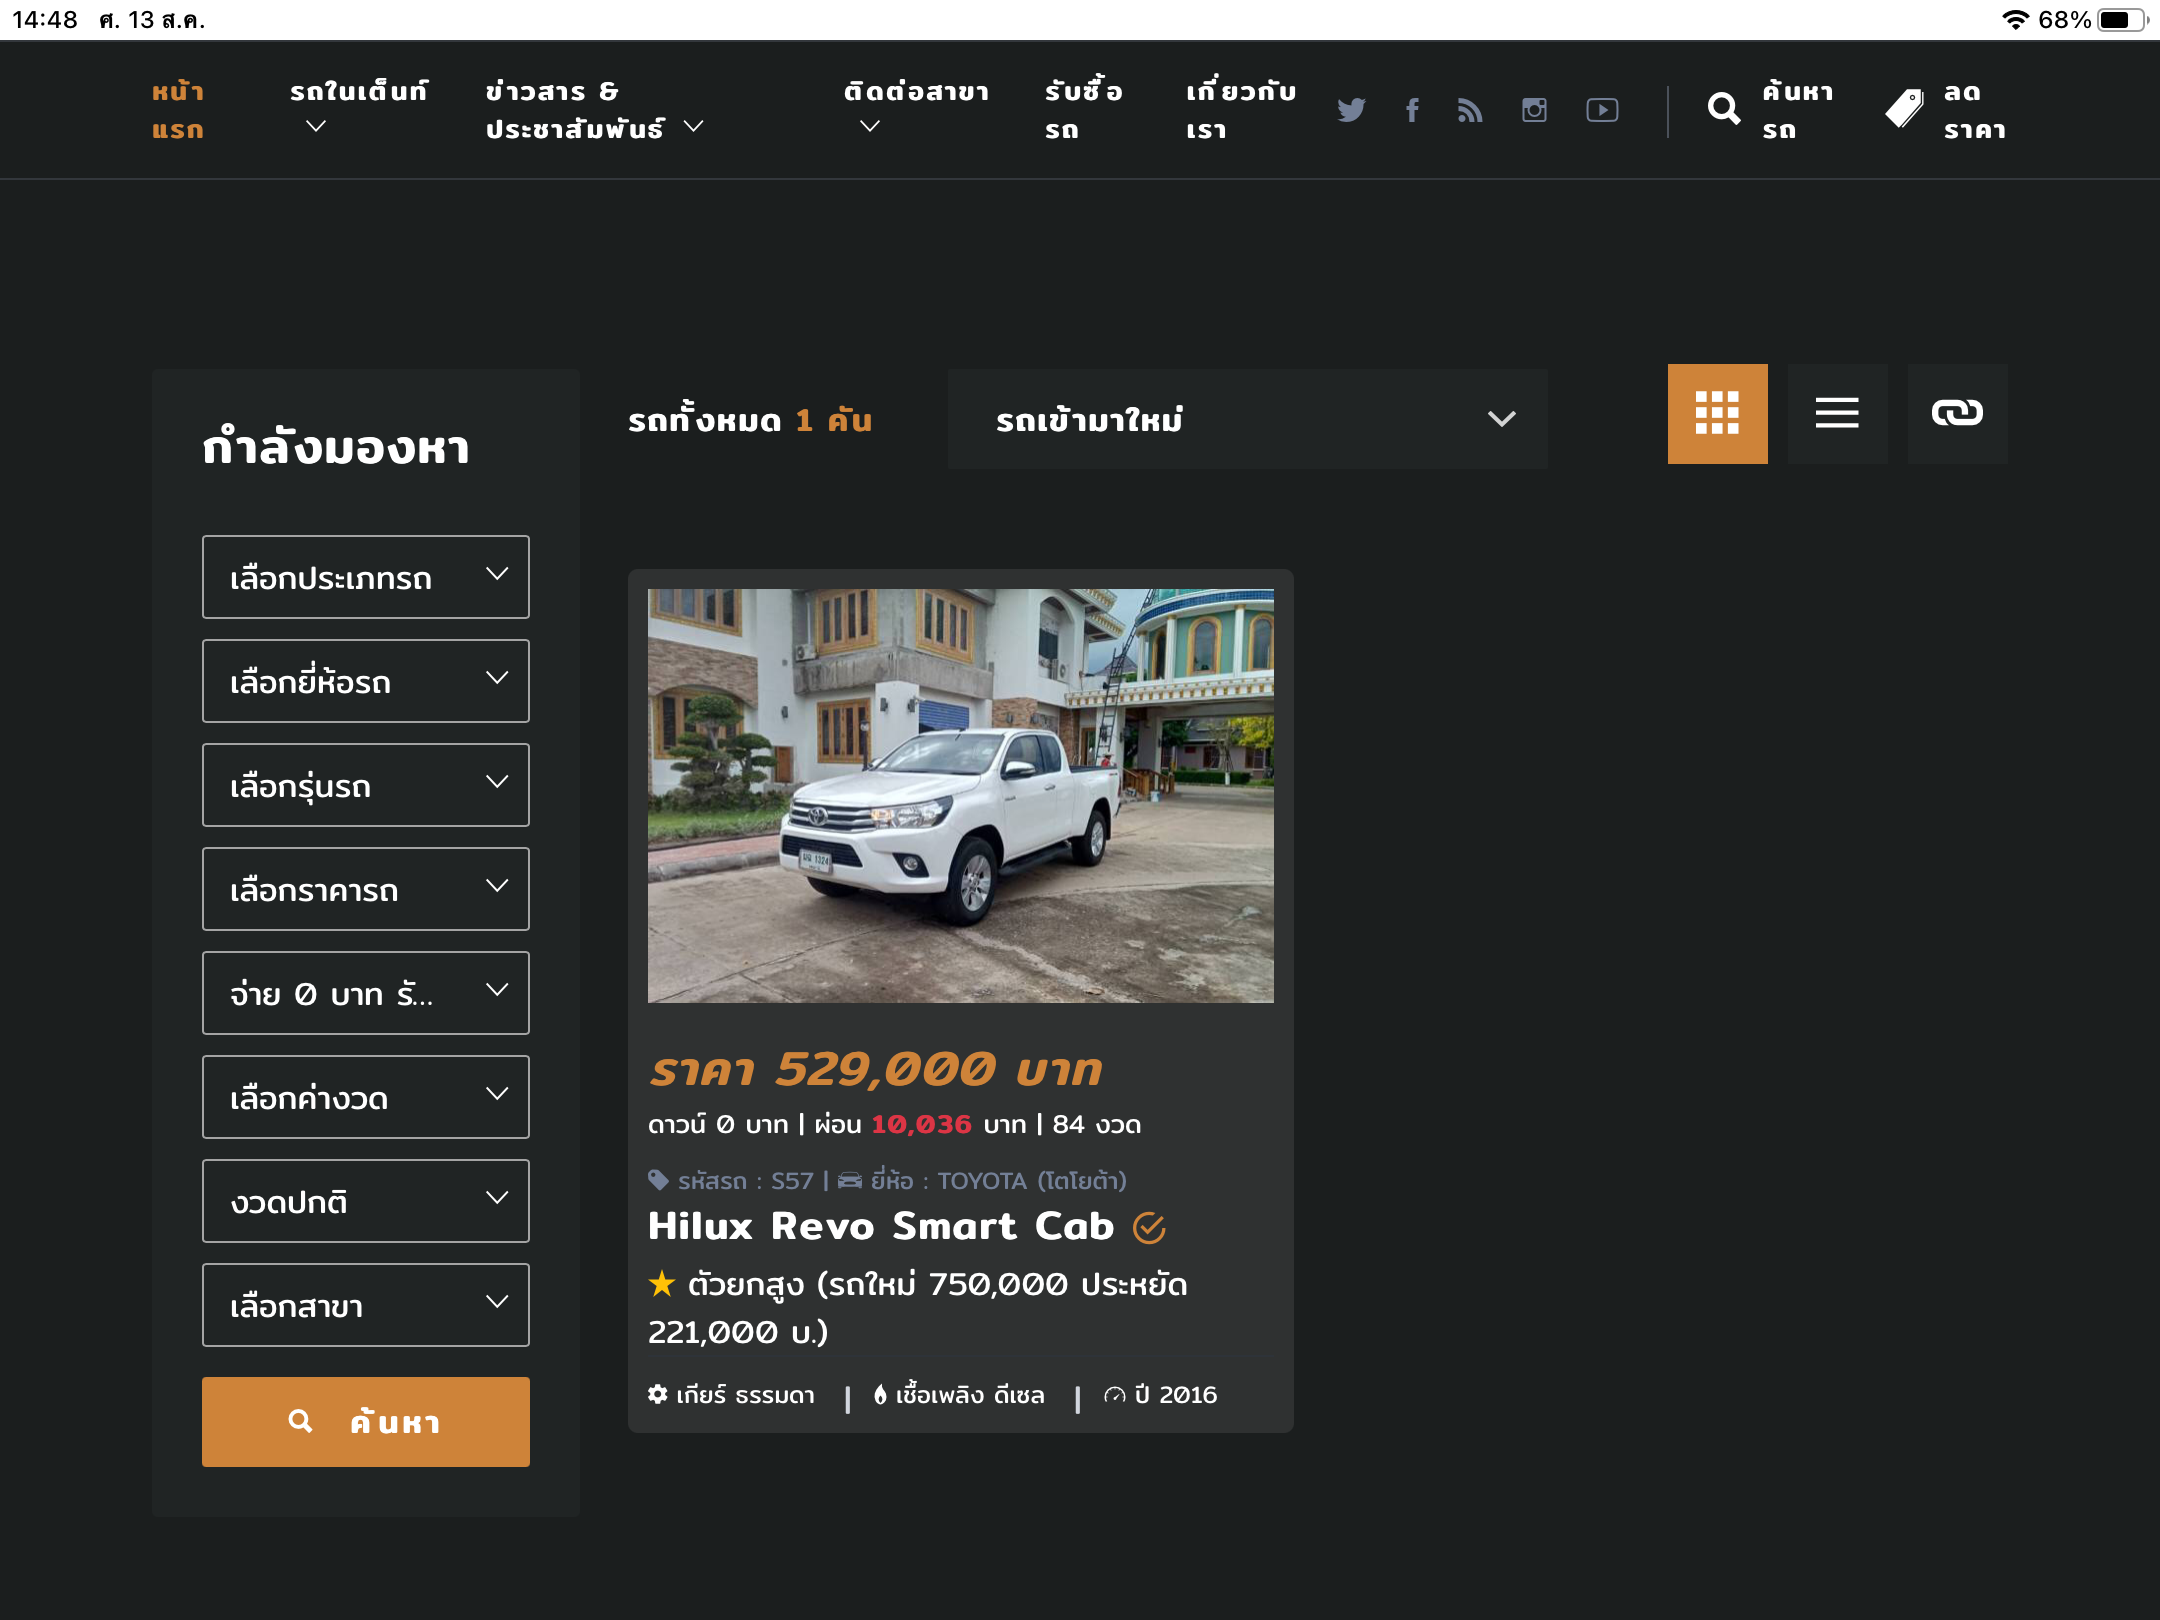2160x1620 pixels.
Task: Open the Facebook icon in header
Action: tap(1412, 110)
